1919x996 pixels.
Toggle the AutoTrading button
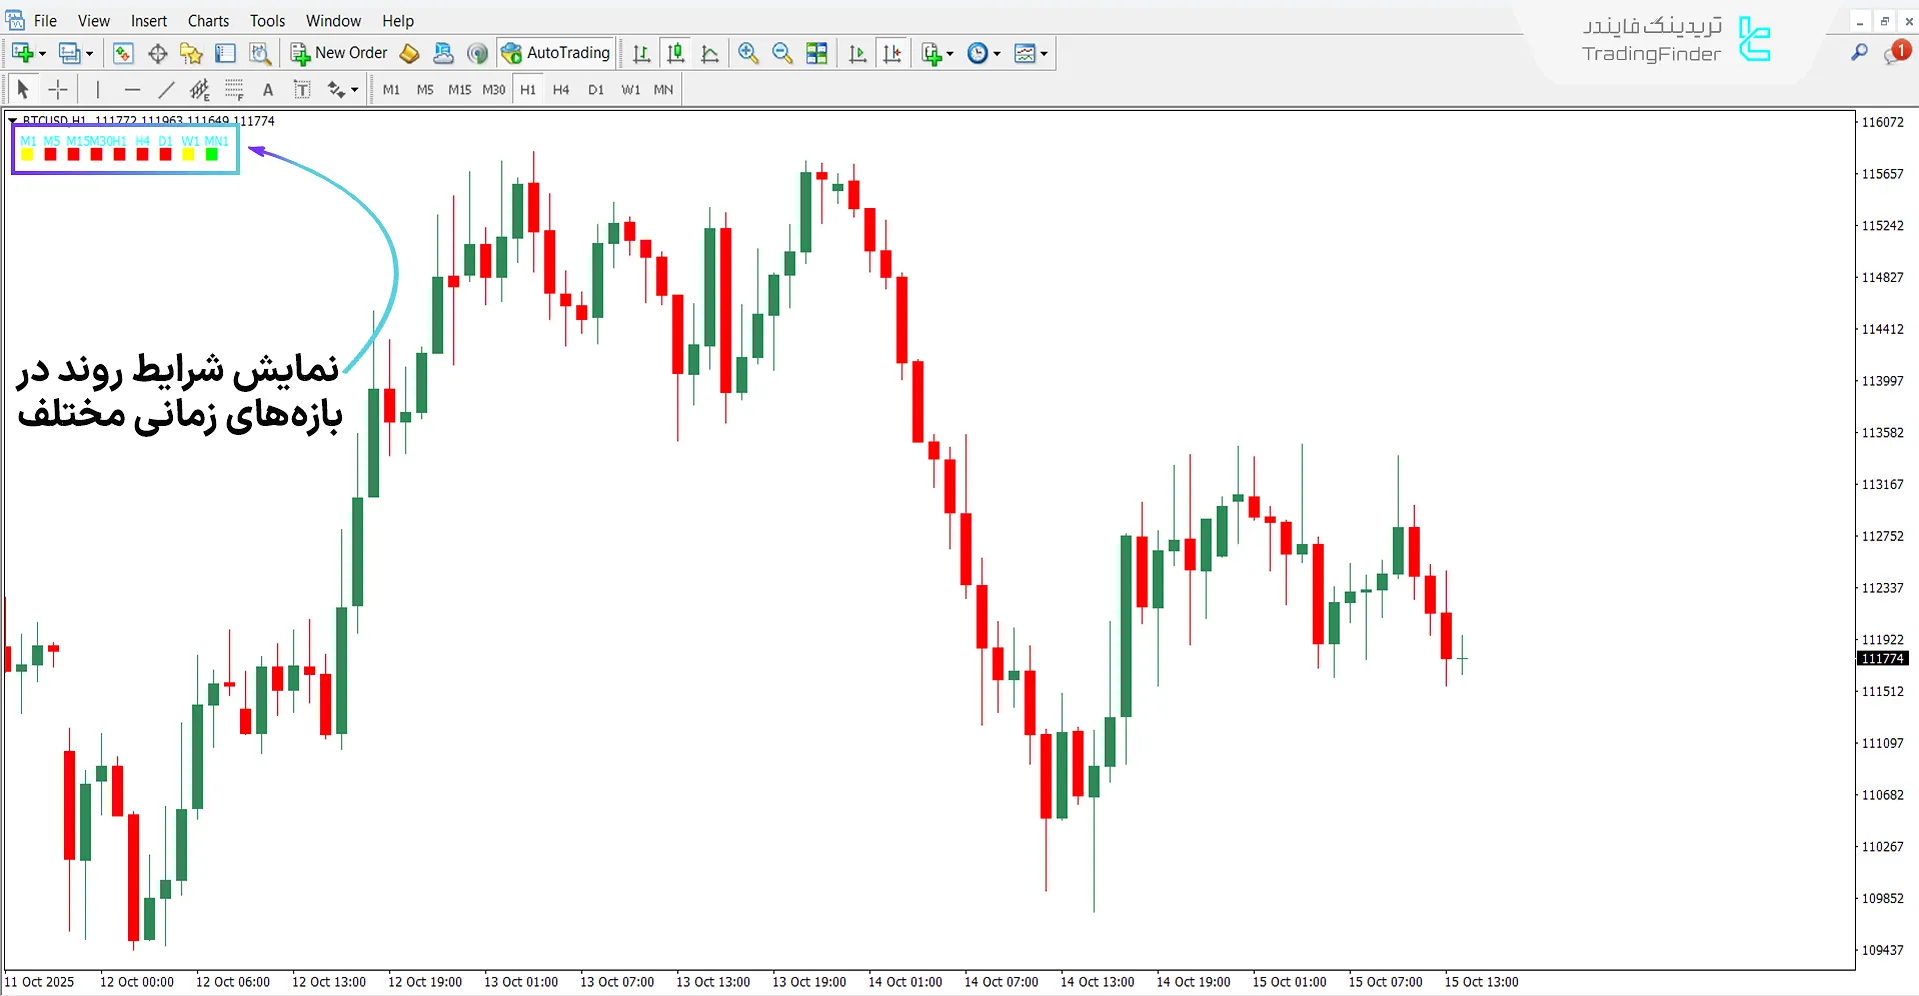coord(556,54)
